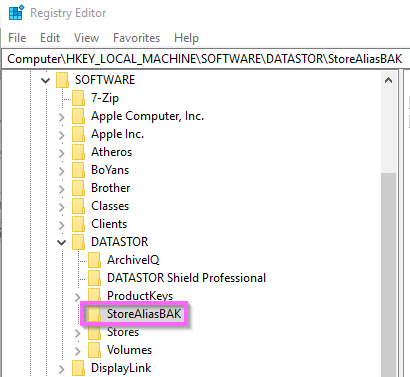The image size is (410, 377).
Task: Expand the Clients key
Action: click(62, 225)
